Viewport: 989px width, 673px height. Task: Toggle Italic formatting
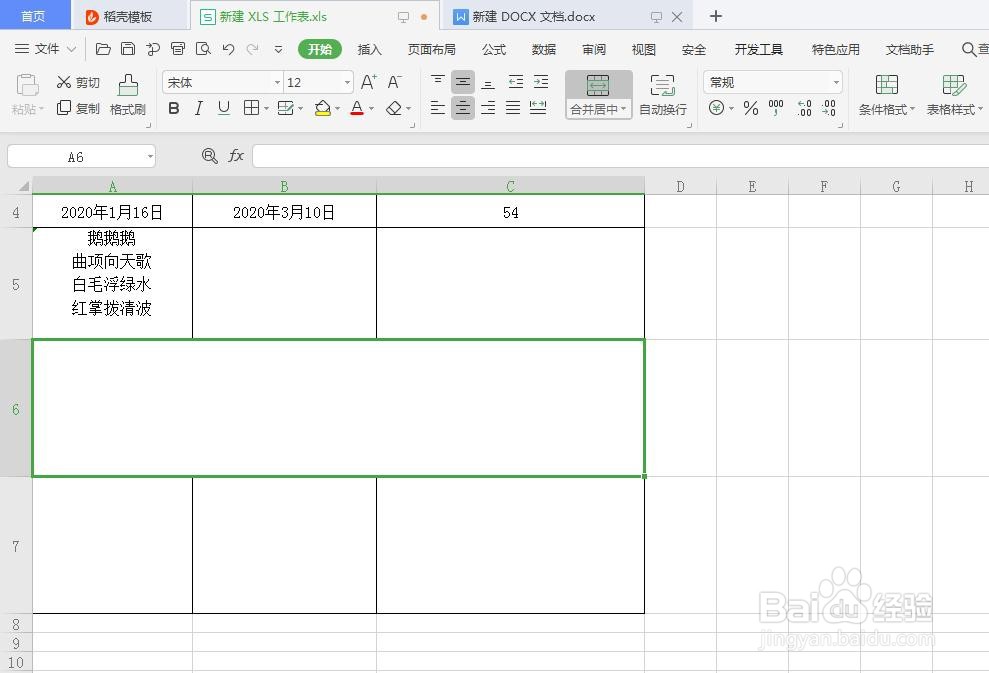click(199, 108)
